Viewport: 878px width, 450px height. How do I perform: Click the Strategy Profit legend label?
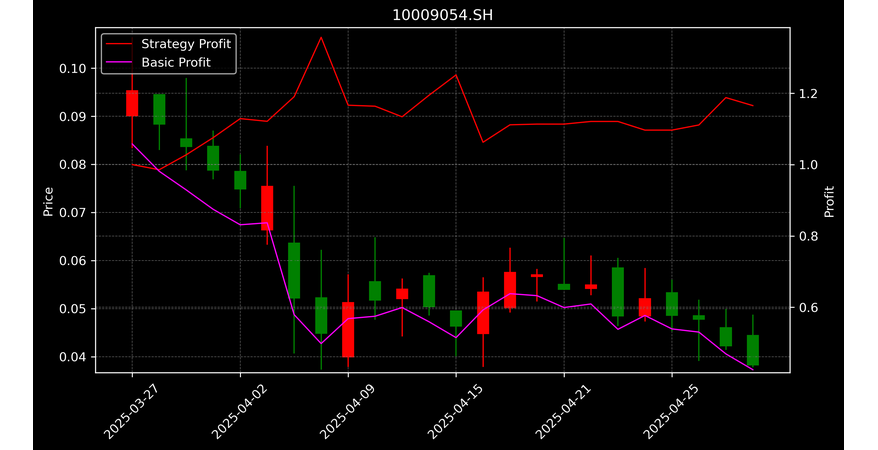[x=186, y=44]
